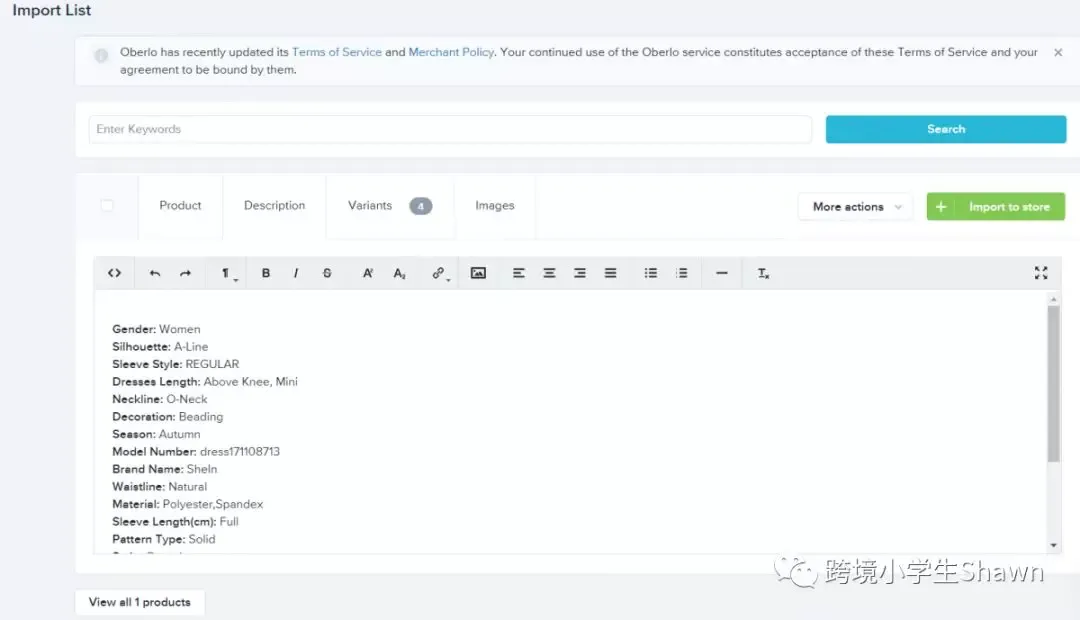Select the product checkbox
The height and width of the screenshot is (620, 1080).
pyautogui.click(x=107, y=205)
